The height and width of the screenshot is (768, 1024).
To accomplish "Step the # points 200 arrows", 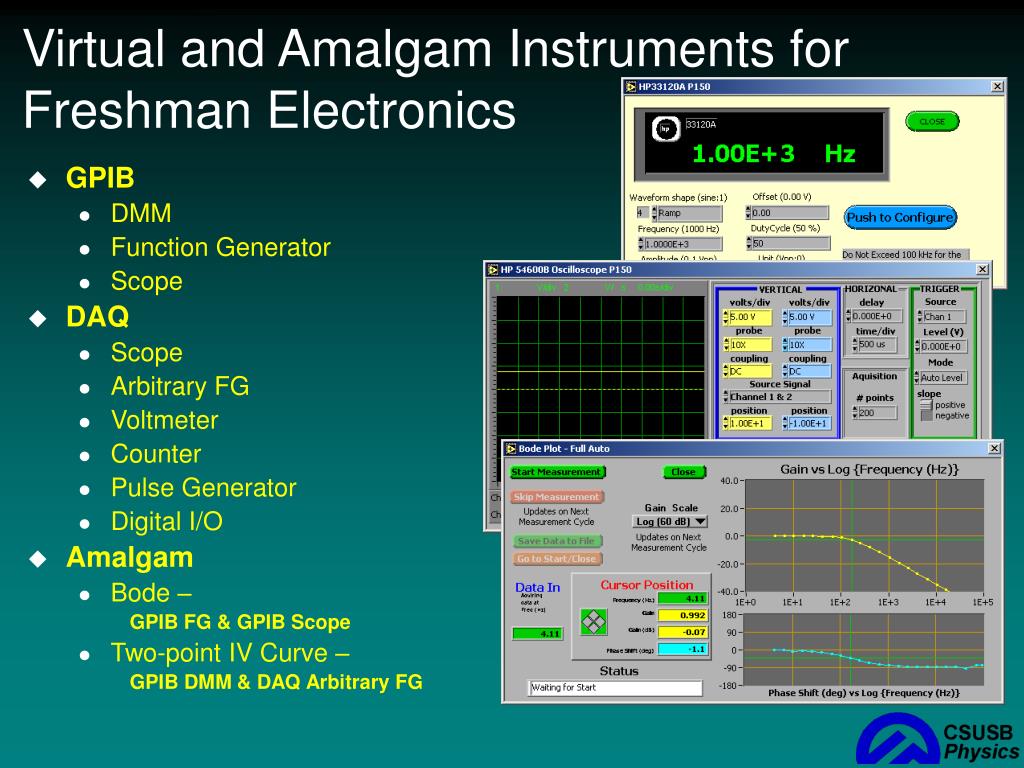I will [855, 413].
